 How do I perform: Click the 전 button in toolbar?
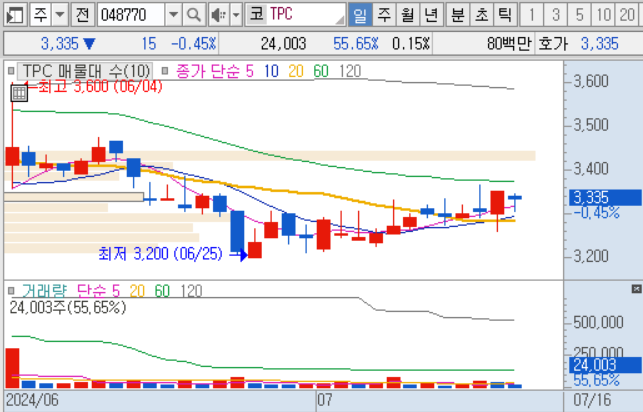point(83,15)
